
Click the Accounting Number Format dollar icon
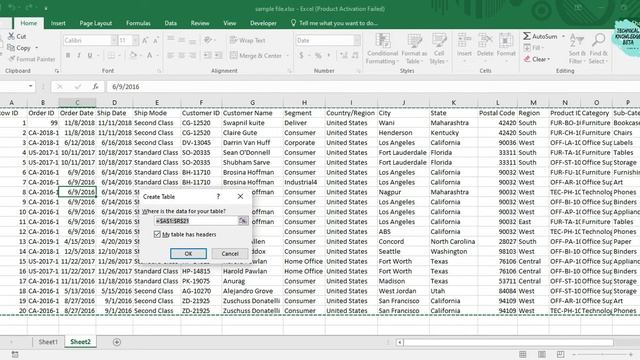[x=301, y=55]
